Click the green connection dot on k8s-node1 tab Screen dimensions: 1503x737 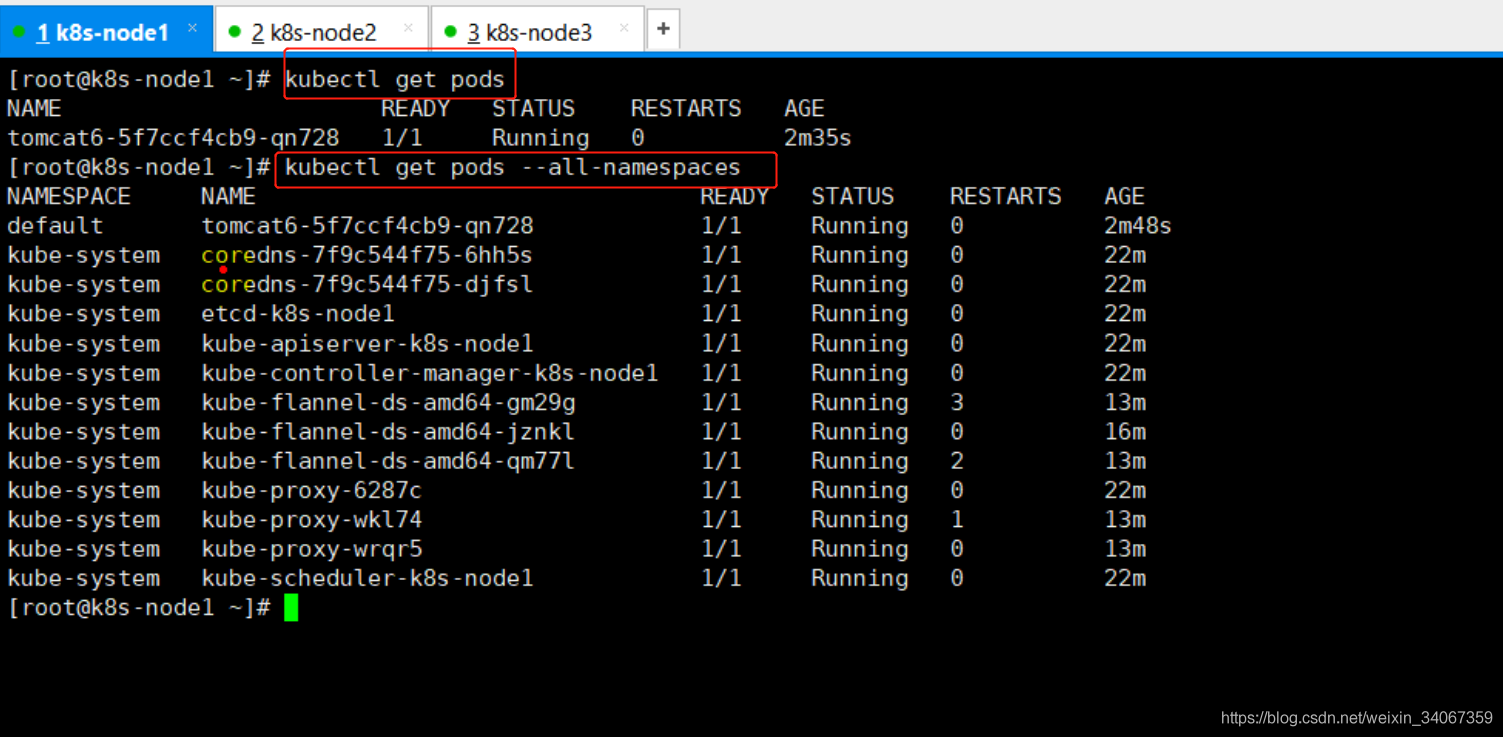tap(19, 32)
